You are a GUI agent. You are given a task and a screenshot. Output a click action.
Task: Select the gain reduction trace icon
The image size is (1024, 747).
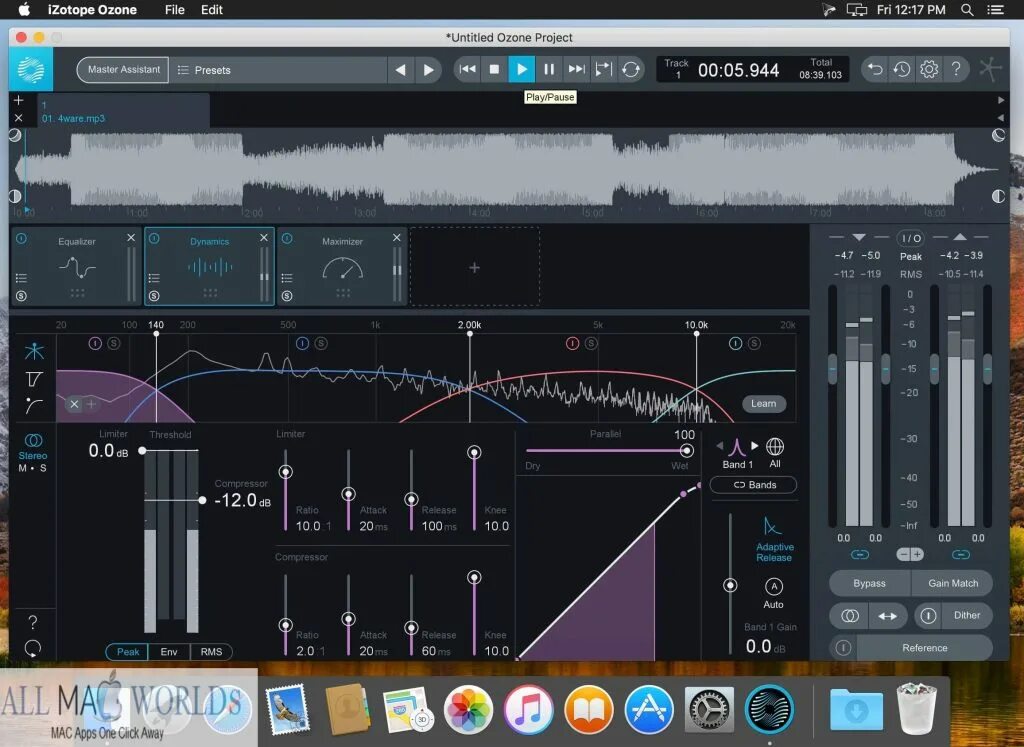tap(34, 405)
